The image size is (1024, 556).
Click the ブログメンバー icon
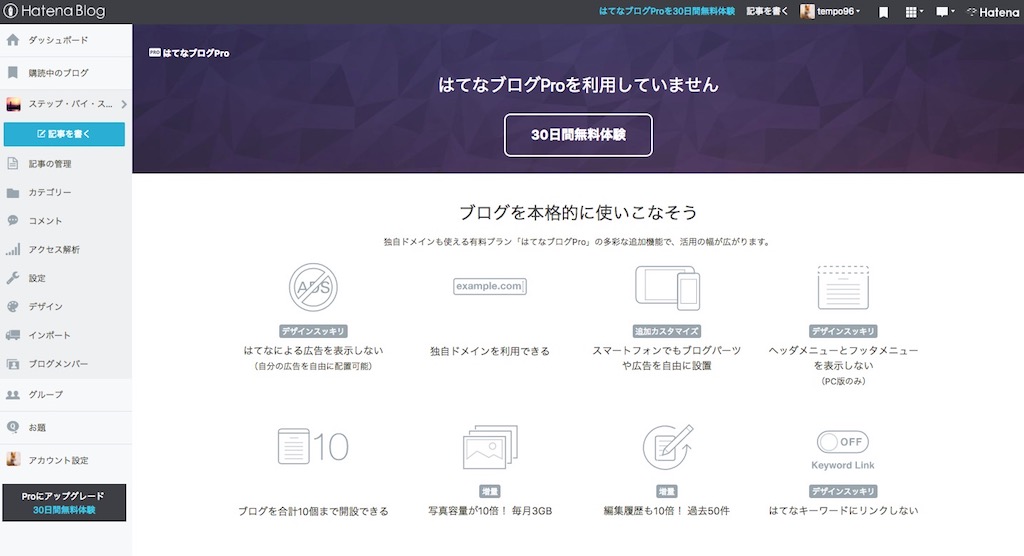[x=12, y=364]
